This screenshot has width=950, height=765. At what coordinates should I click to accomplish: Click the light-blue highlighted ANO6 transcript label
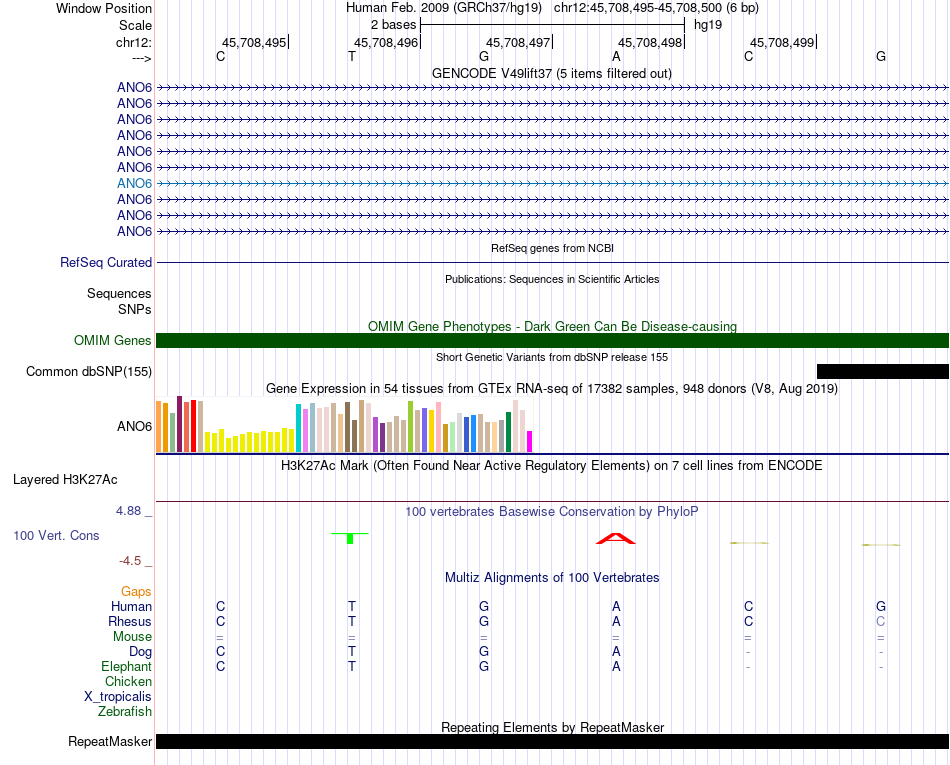134,184
